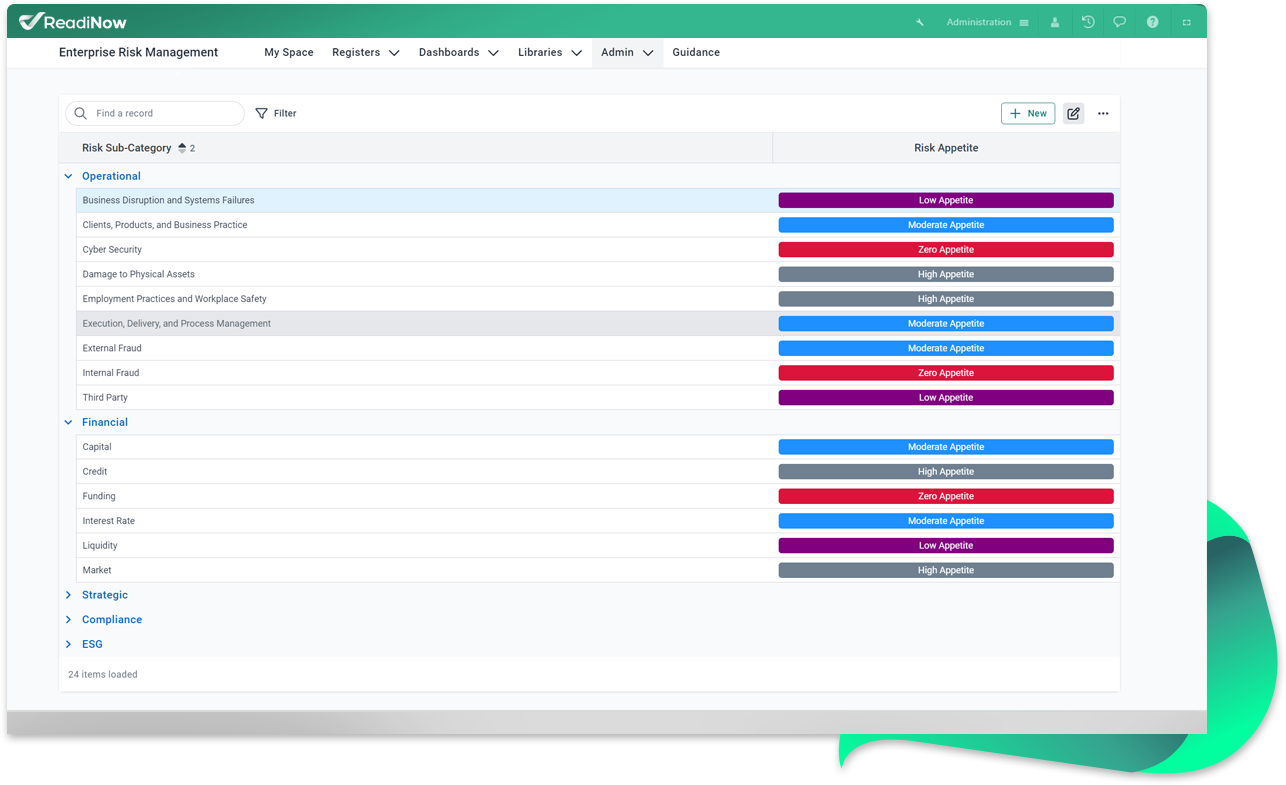Open the Libraries dropdown menu
The height and width of the screenshot is (785, 1286).
[x=550, y=52]
